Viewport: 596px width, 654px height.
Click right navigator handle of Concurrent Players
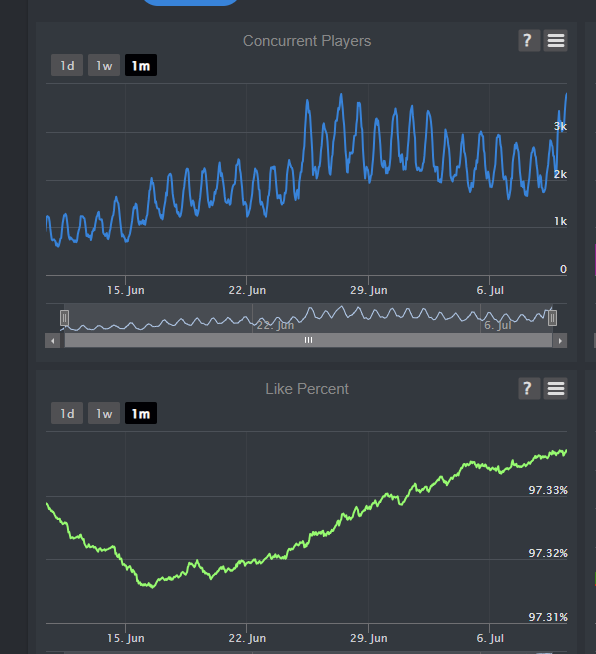coord(552,318)
